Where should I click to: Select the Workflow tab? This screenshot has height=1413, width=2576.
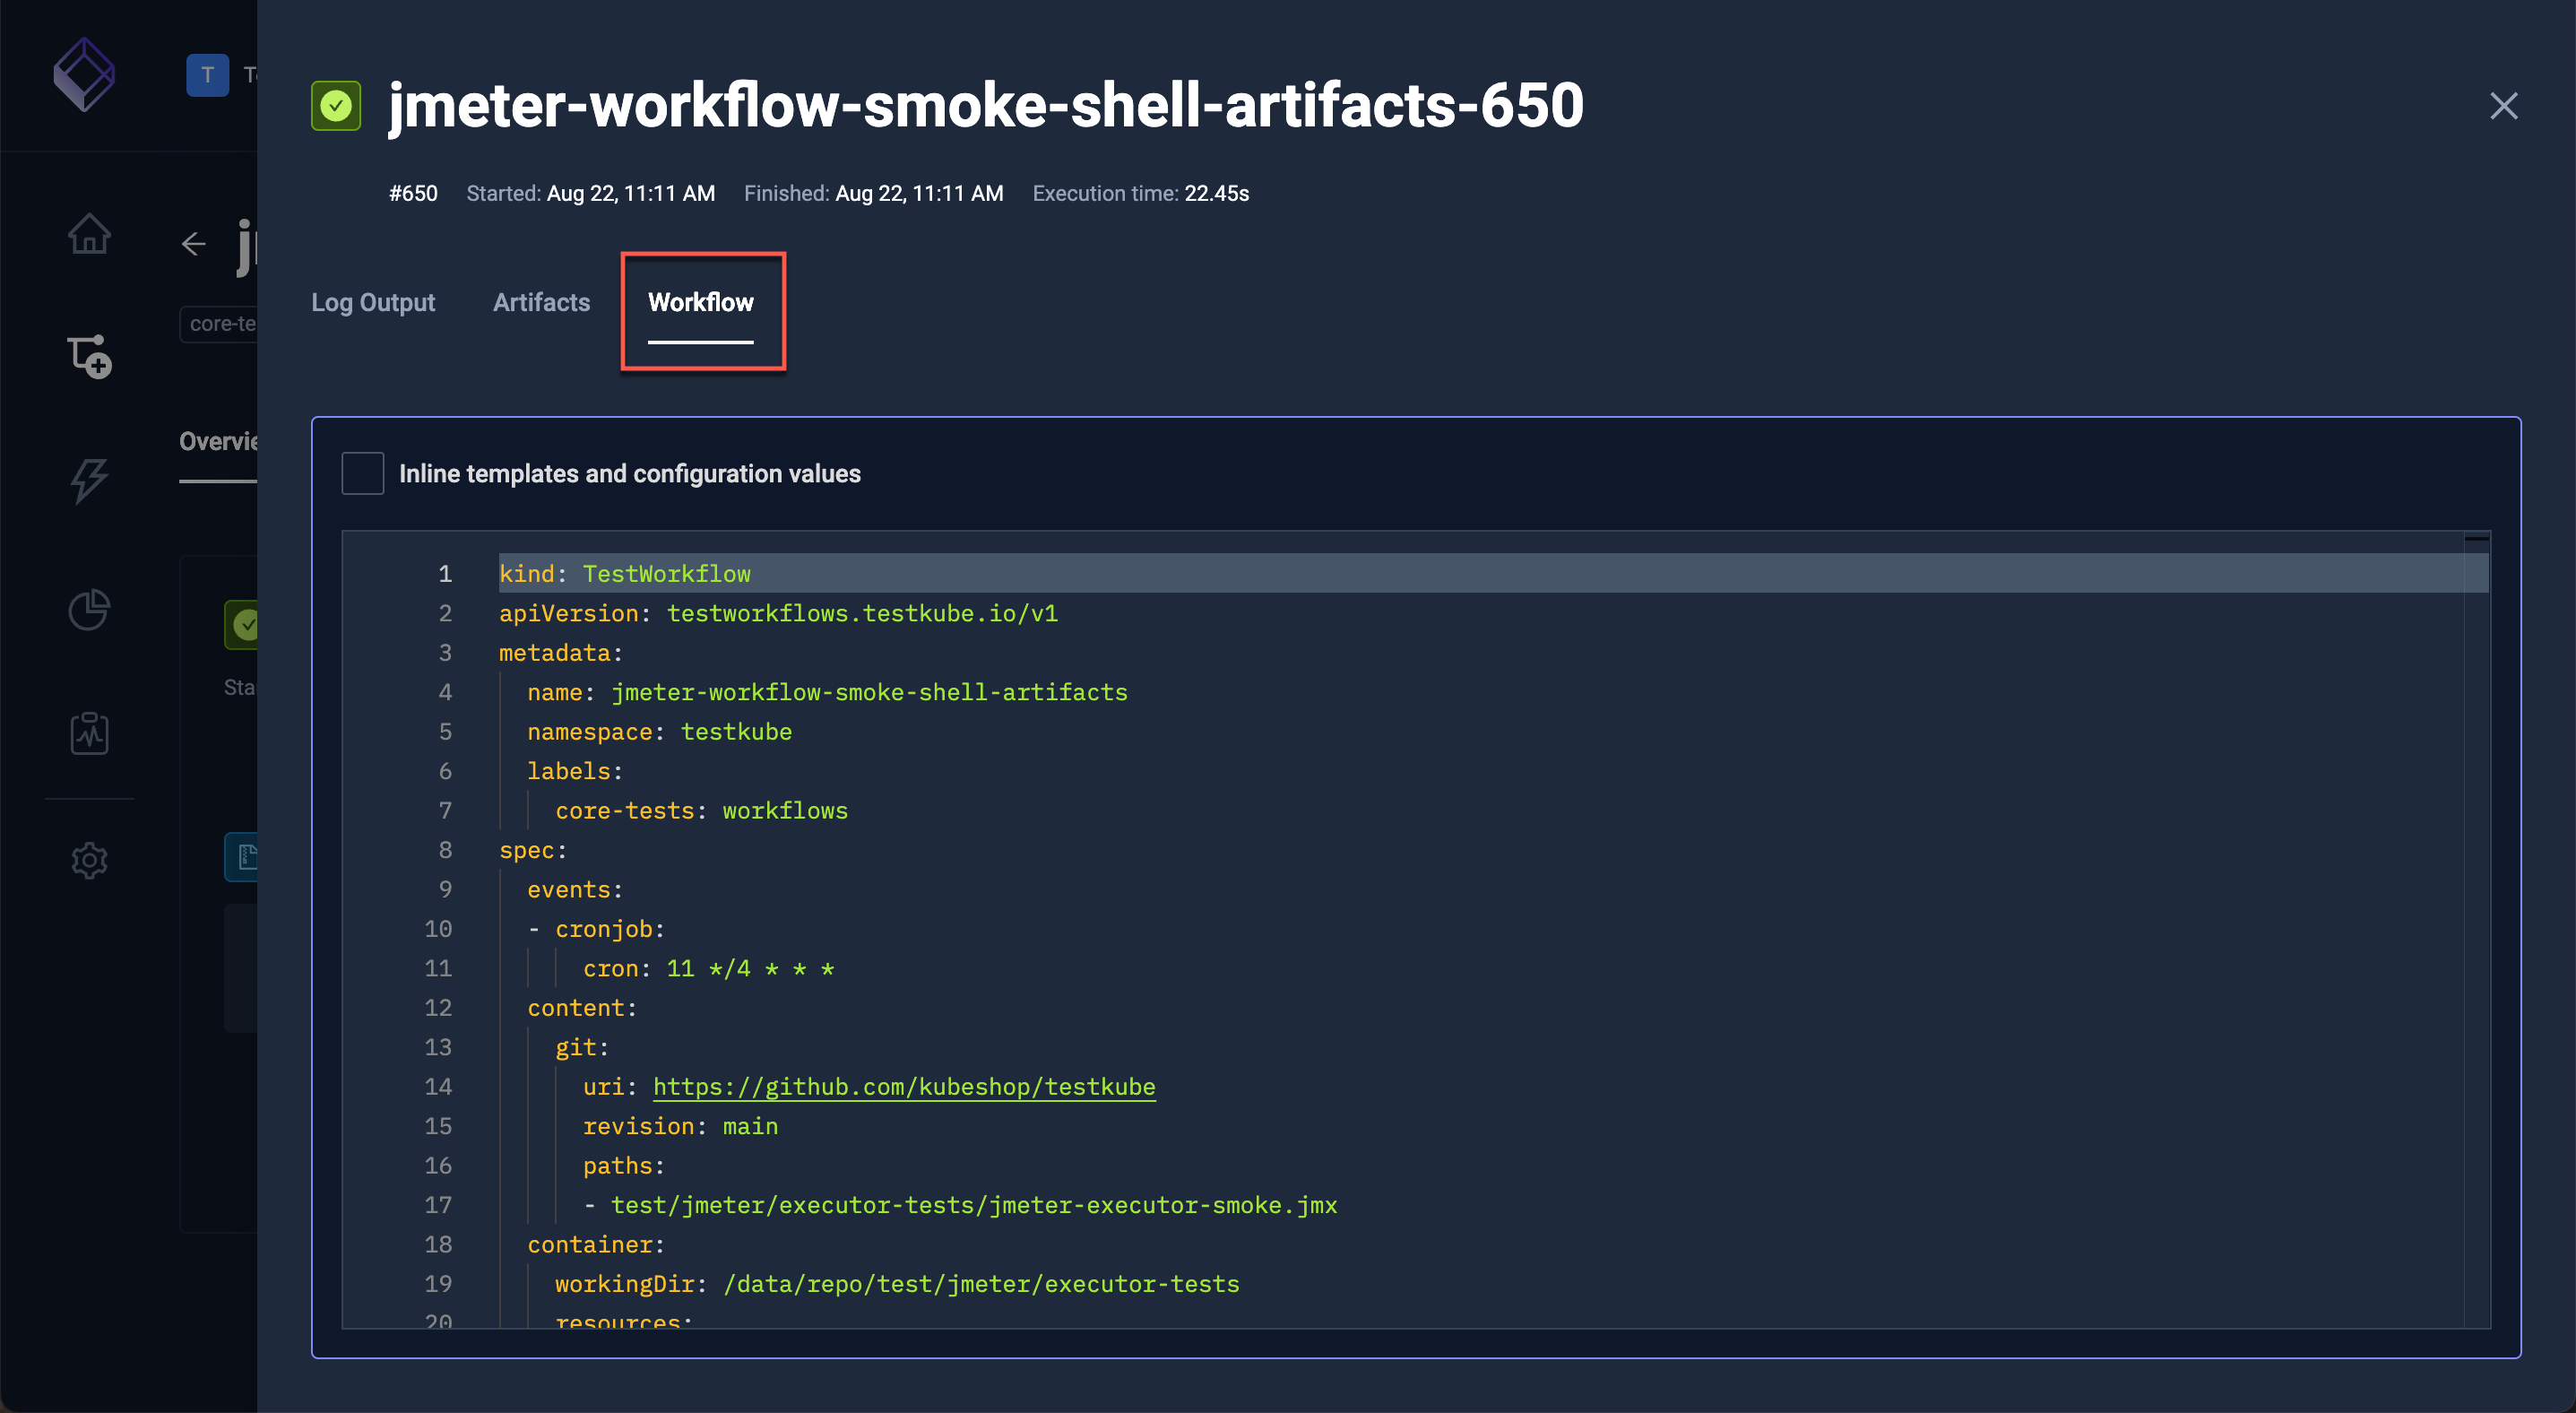tap(700, 302)
